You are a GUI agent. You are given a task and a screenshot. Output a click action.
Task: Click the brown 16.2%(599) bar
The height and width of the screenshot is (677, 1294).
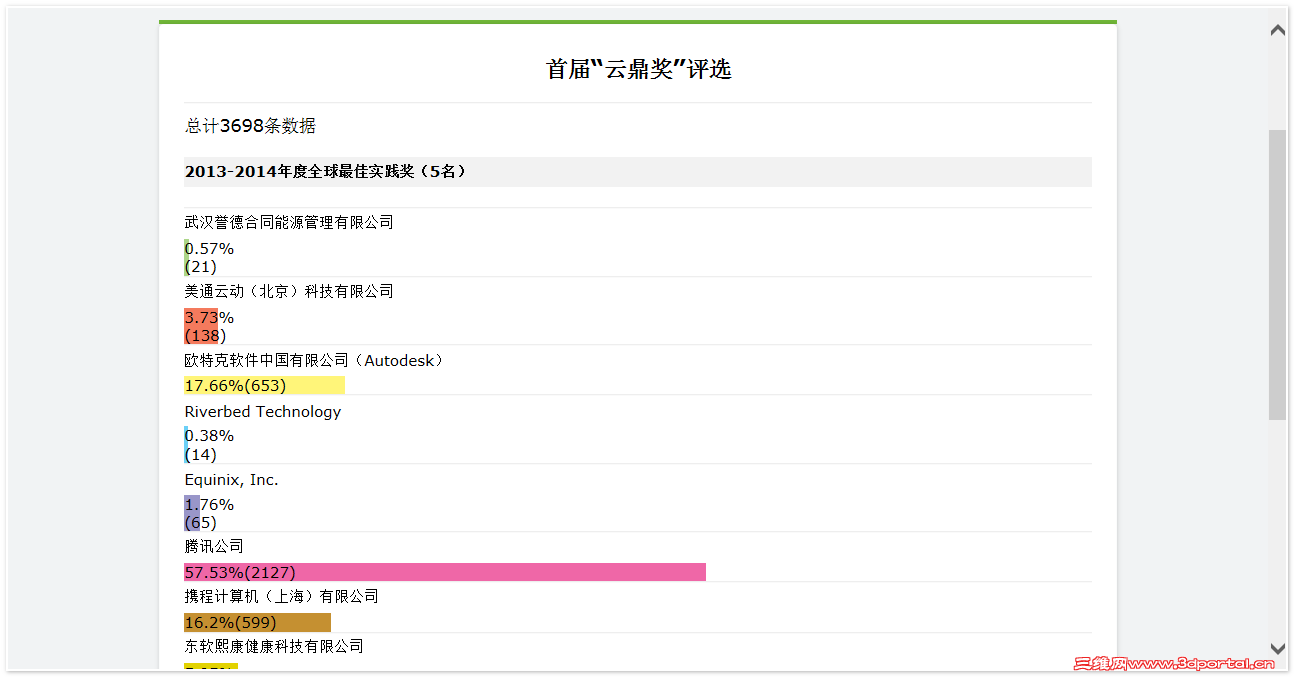tap(257, 622)
